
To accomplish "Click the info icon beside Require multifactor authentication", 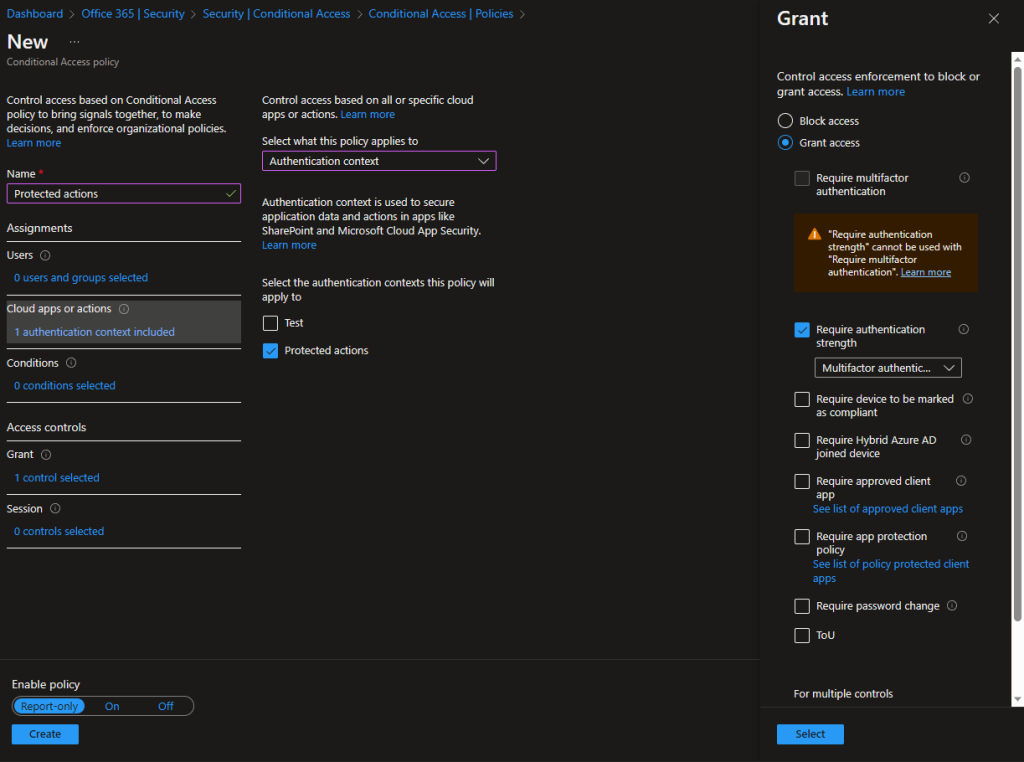I will (964, 177).
